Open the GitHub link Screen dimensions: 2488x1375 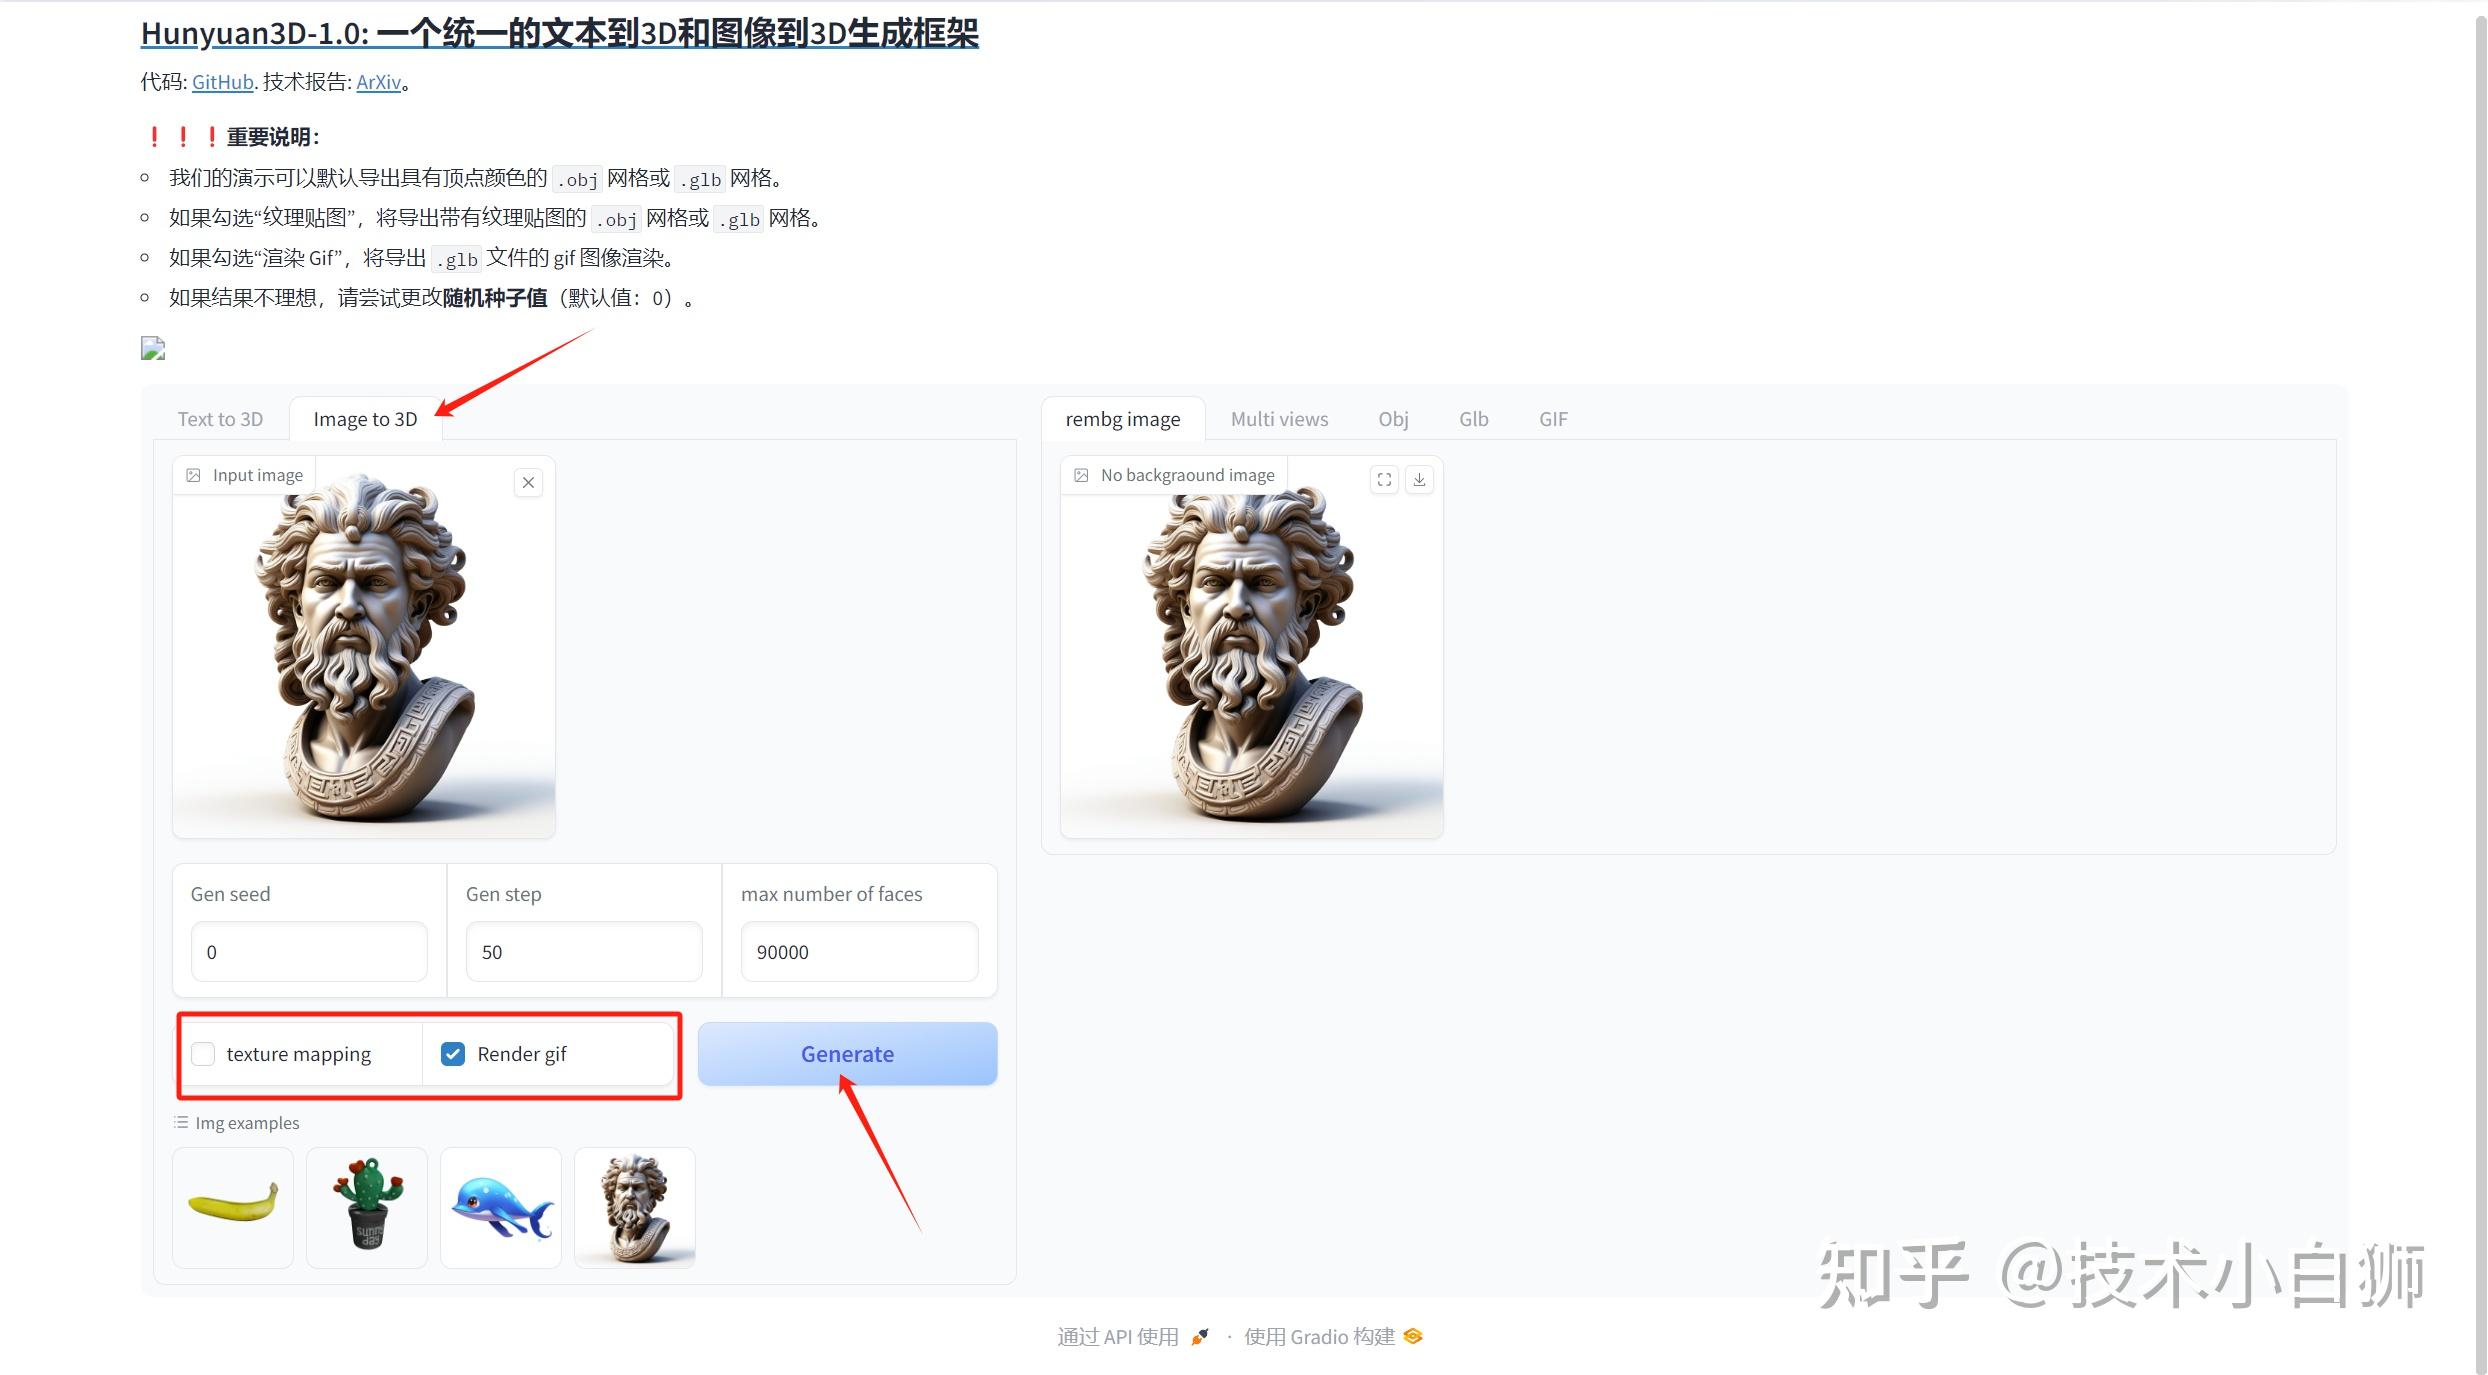click(221, 82)
